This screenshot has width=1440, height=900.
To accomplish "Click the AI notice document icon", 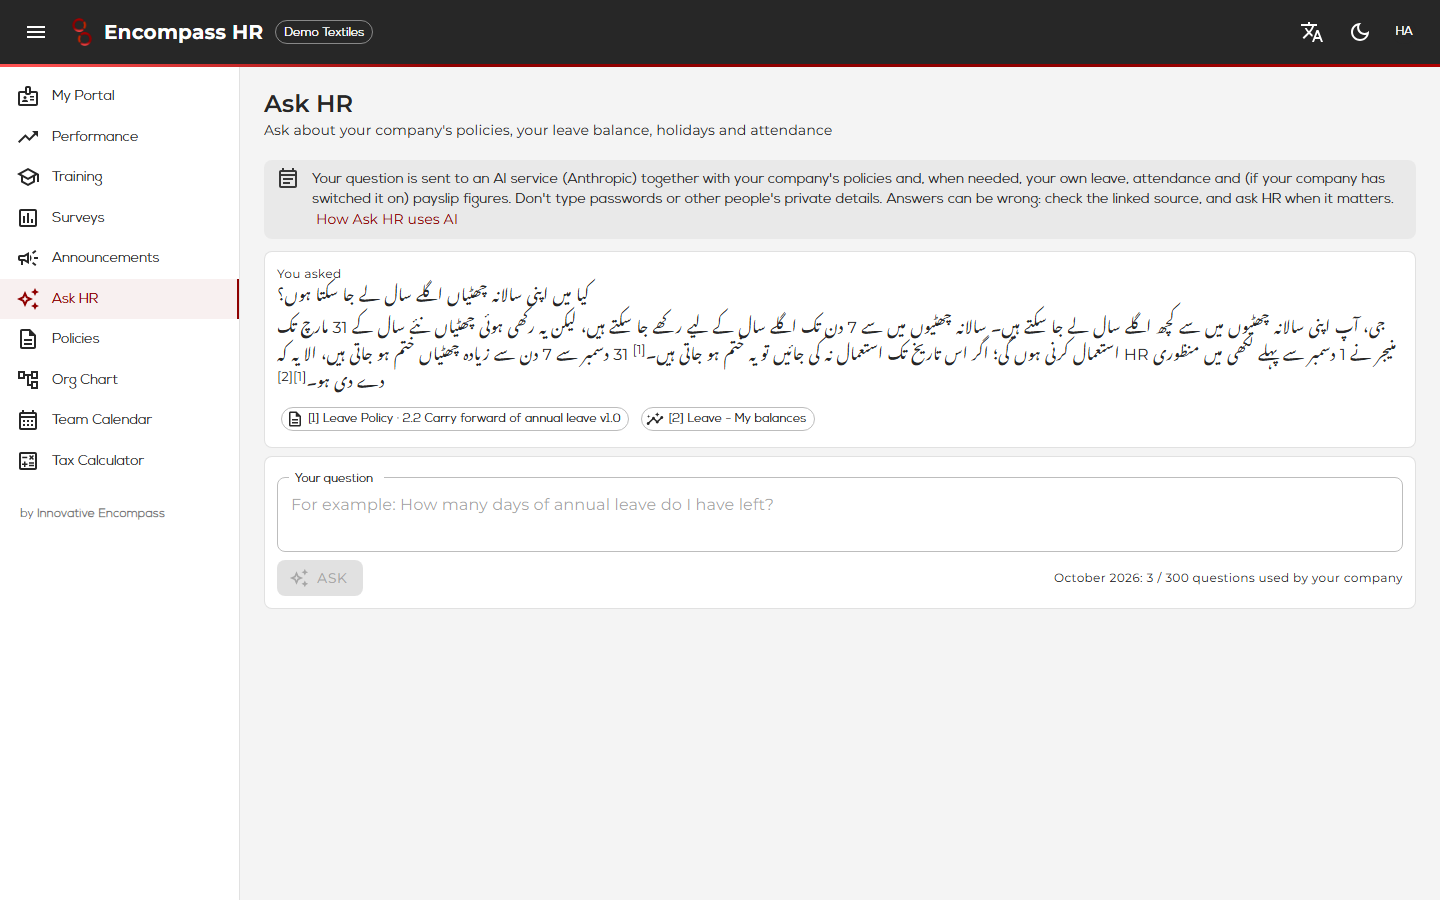I will (x=288, y=179).
